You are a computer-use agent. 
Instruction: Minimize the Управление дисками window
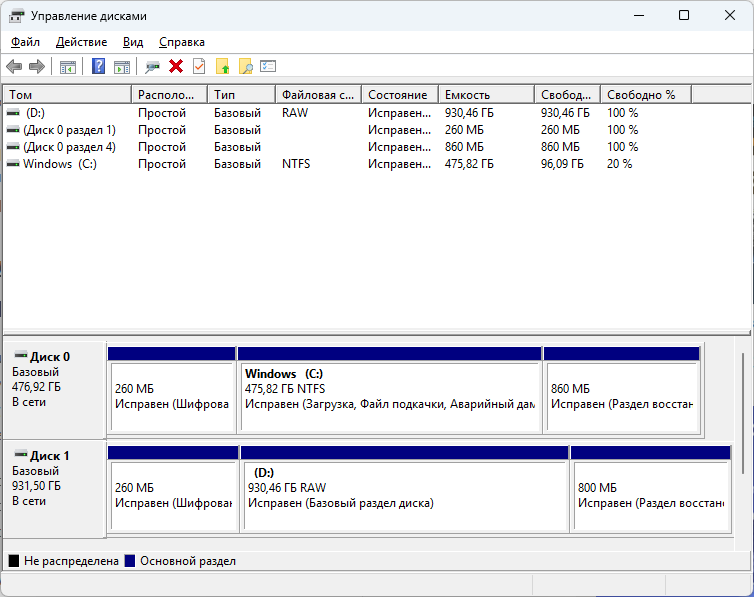tap(639, 15)
